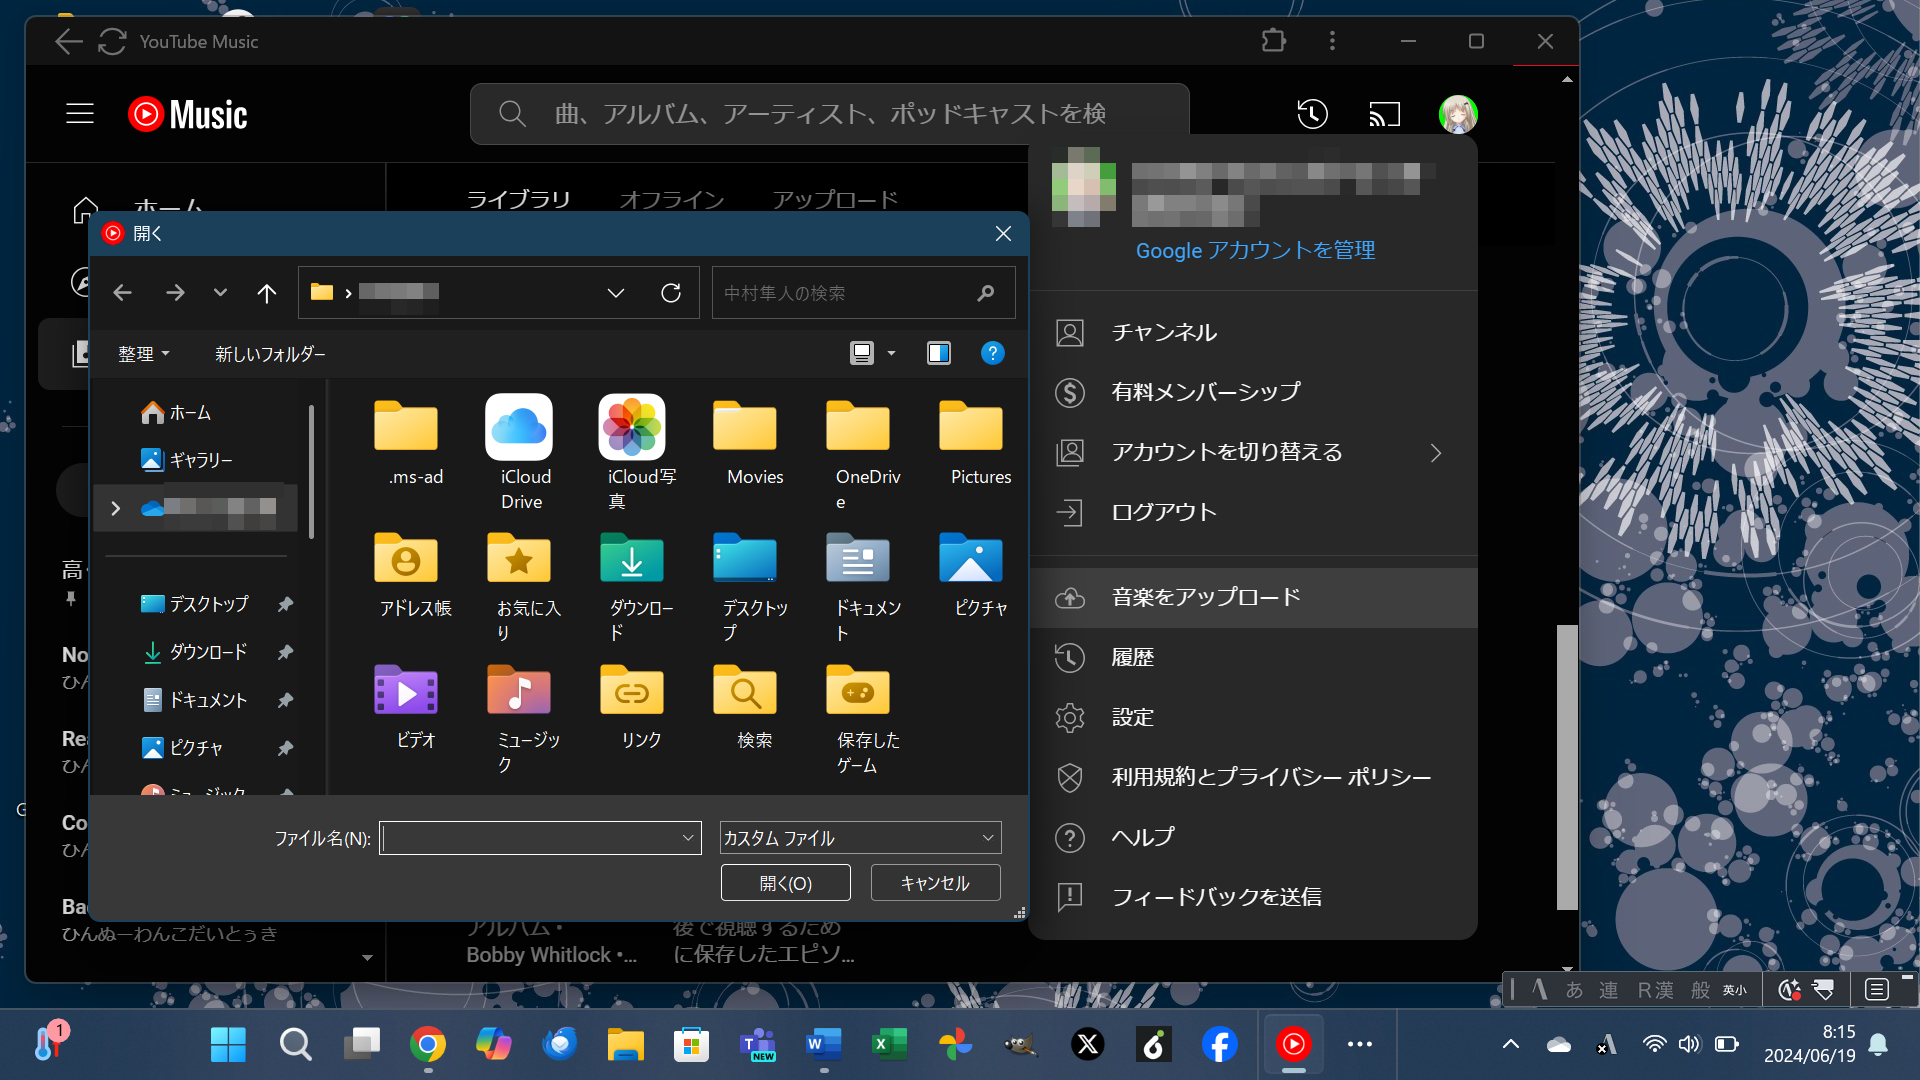Select the ダウンロード folder in file grid
The height and width of the screenshot is (1080, 1920).
click(x=633, y=585)
